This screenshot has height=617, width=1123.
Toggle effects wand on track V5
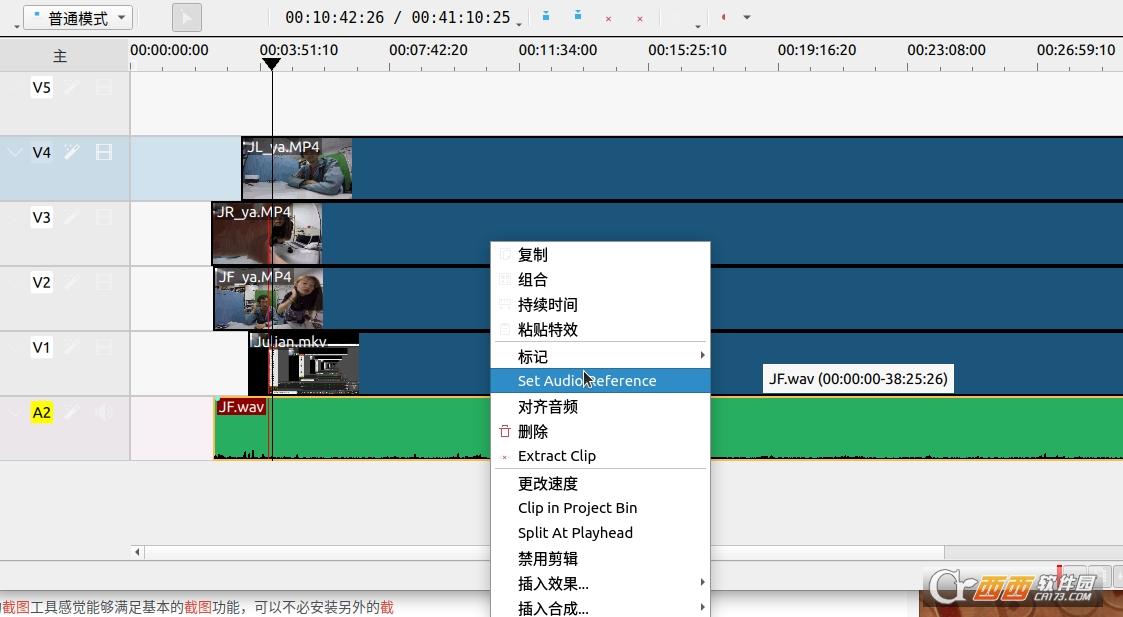point(72,87)
